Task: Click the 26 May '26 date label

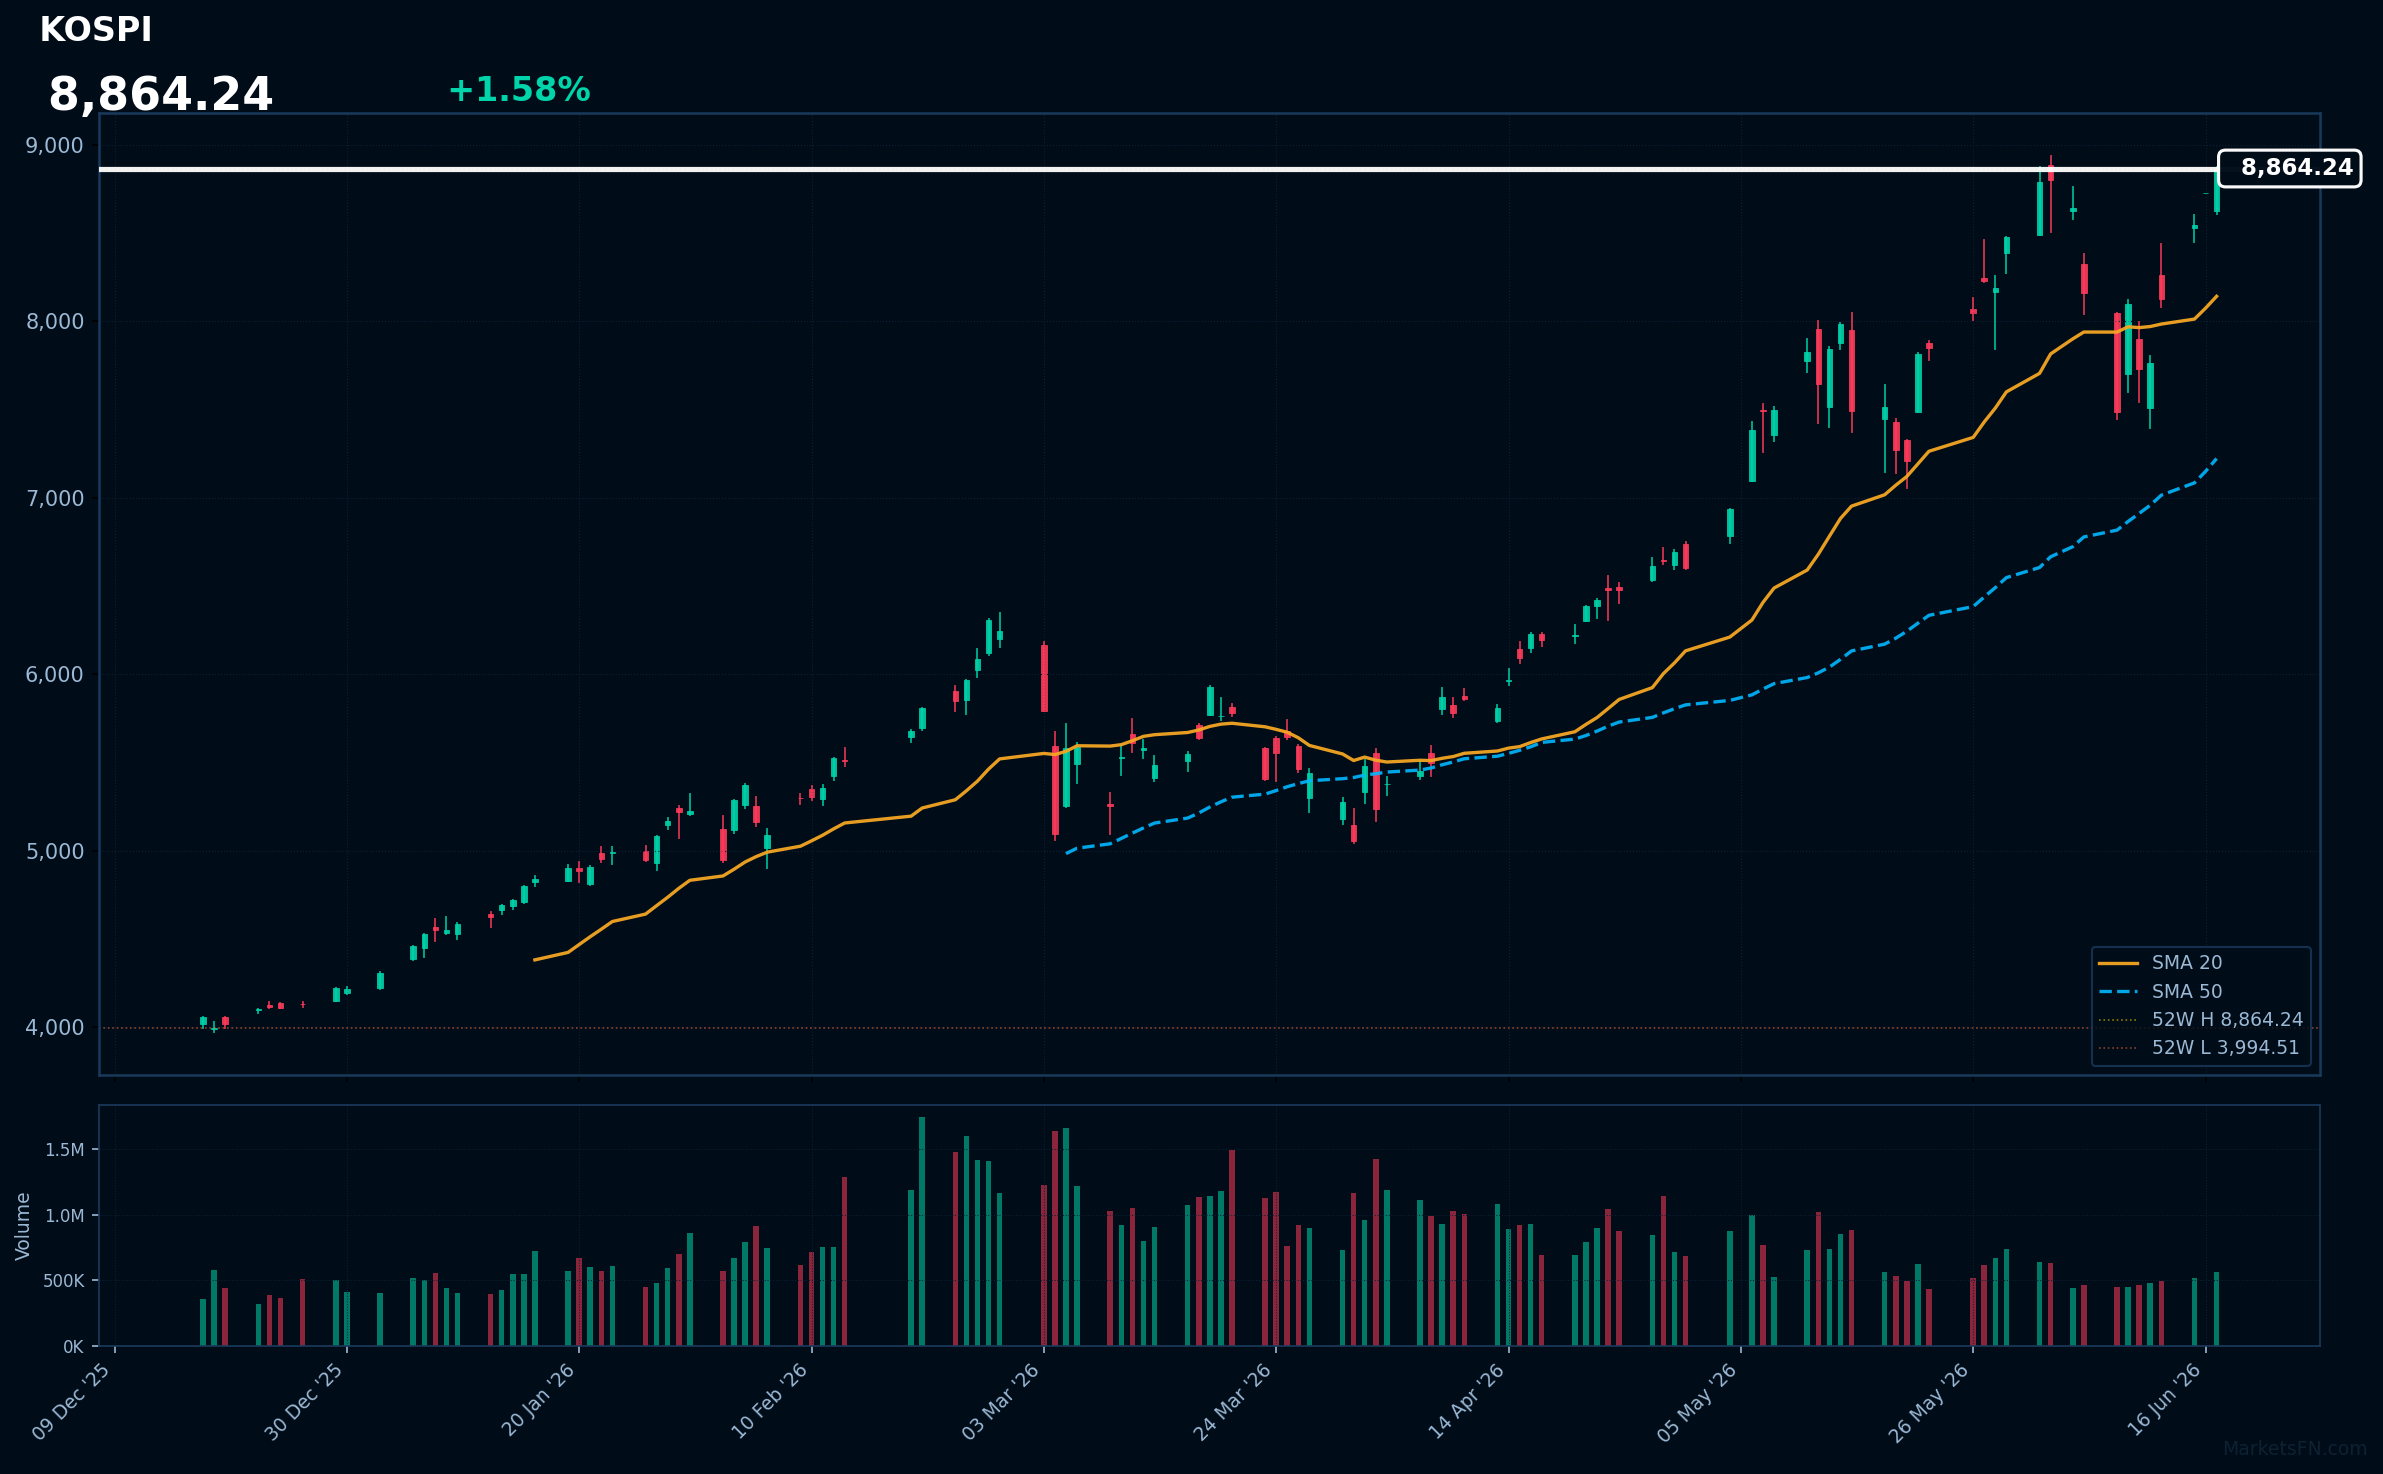Action: tap(1928, 1403)
